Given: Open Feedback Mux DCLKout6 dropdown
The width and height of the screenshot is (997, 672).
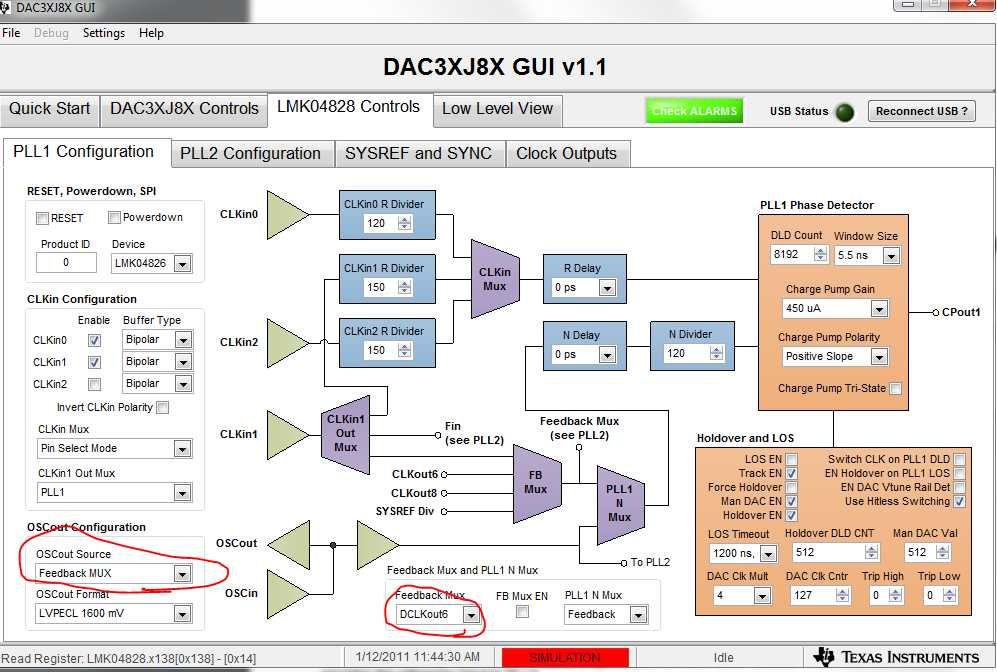Looking at the screenshot, I should pos(471,615).
